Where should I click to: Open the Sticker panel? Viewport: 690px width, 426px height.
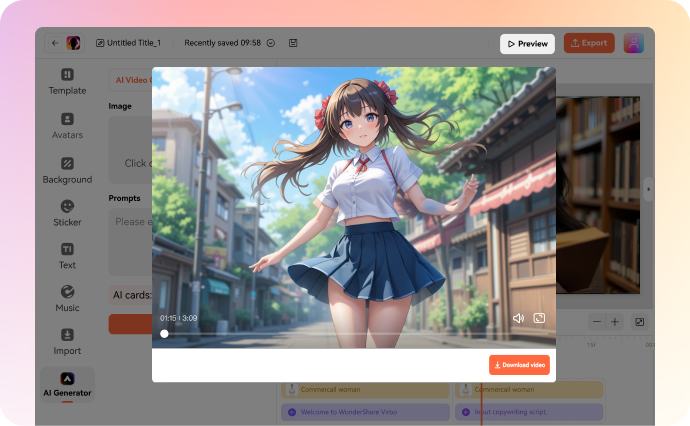(x=67, y=213)
